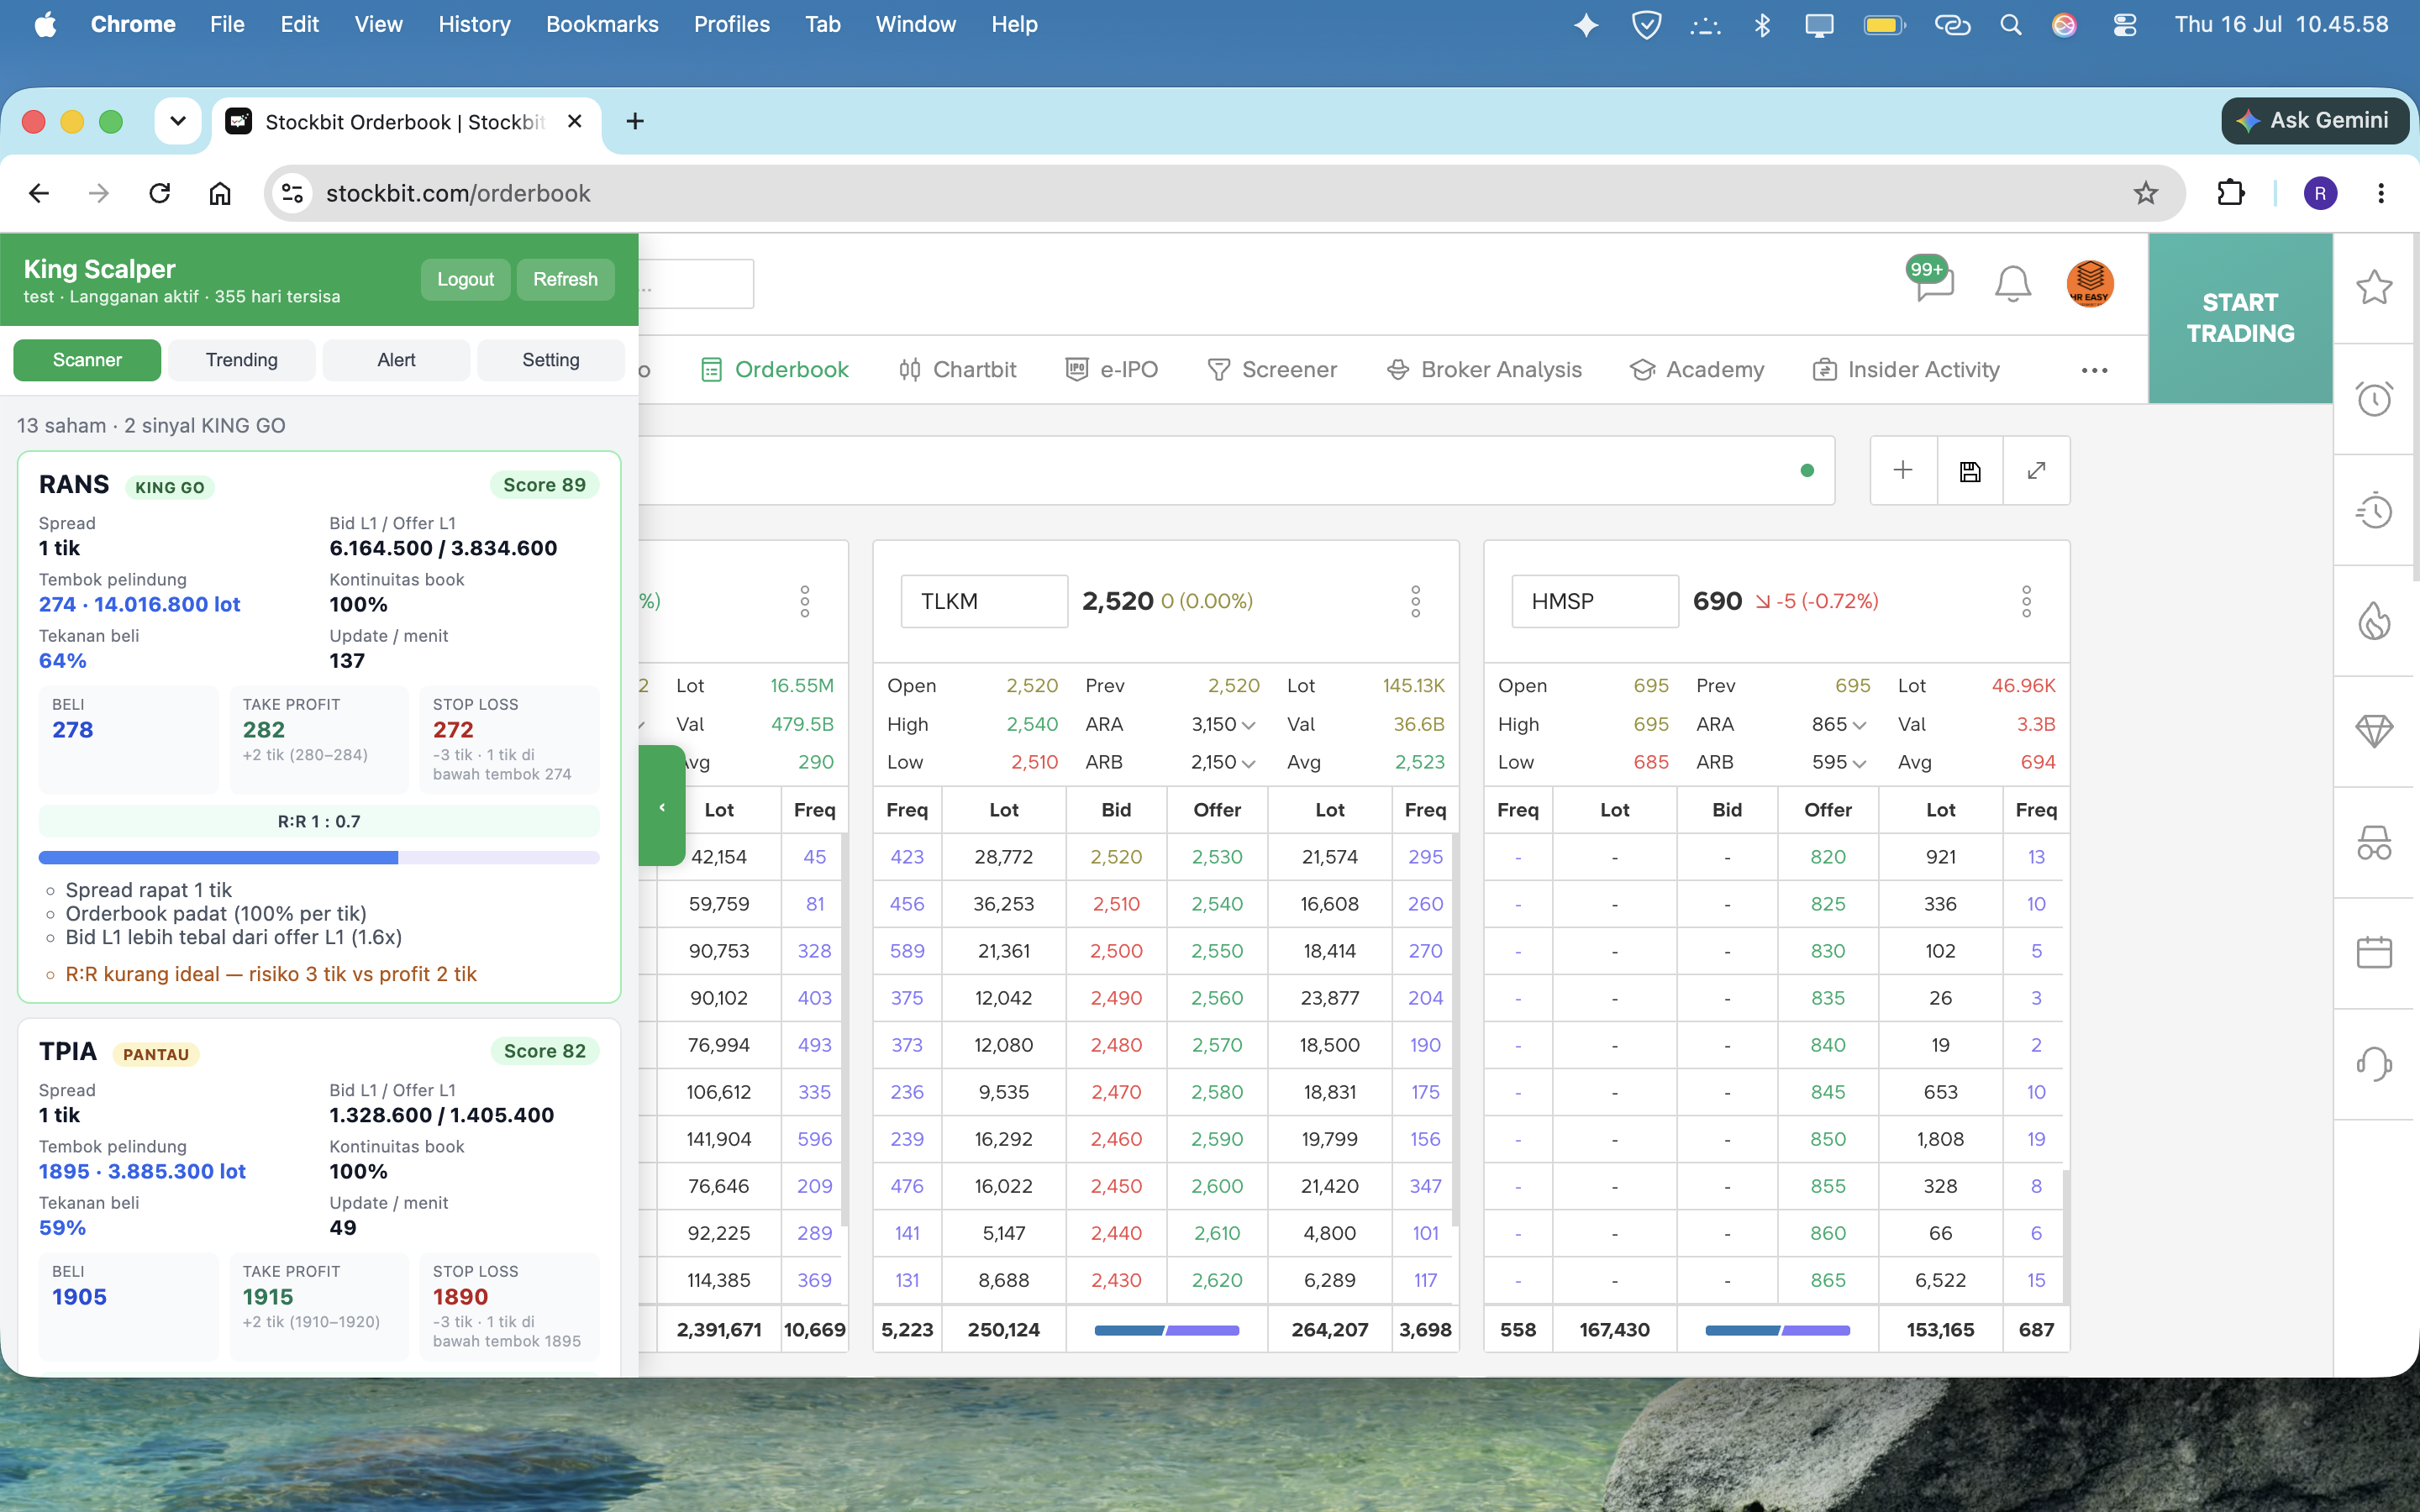The image size is (2420, 1512).
Task: Open a new Chrome tab
Action: coord(635,121)
